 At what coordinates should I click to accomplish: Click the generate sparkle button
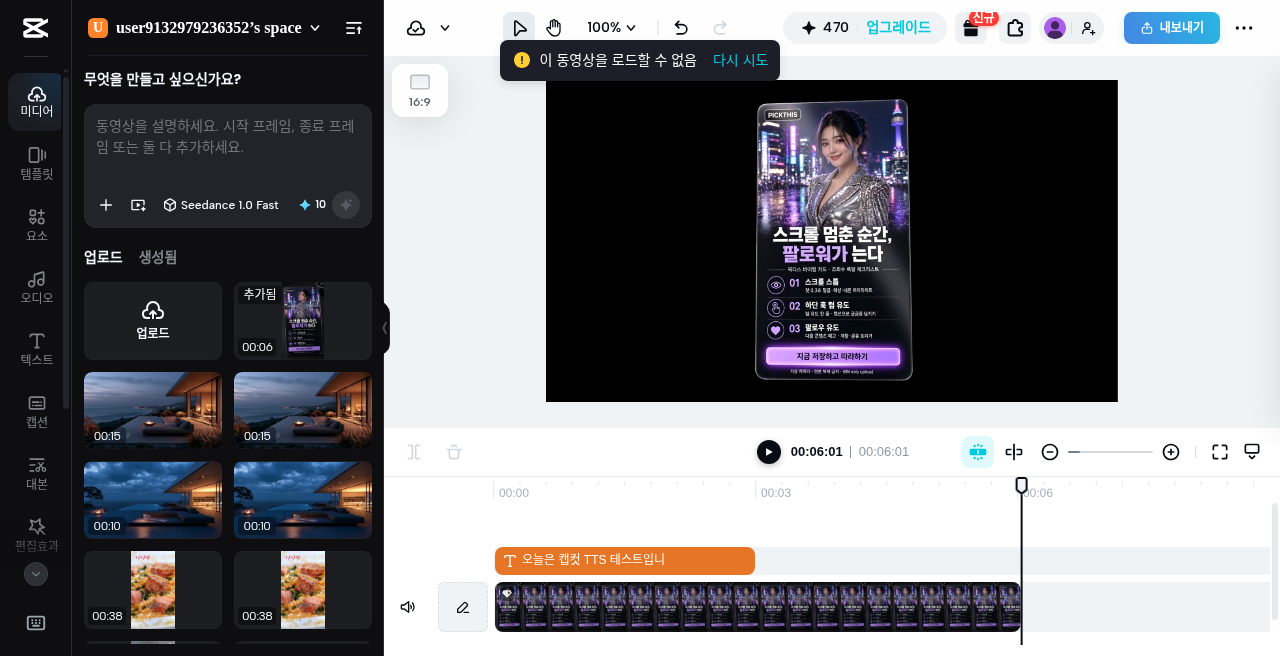tap(346, 205)
